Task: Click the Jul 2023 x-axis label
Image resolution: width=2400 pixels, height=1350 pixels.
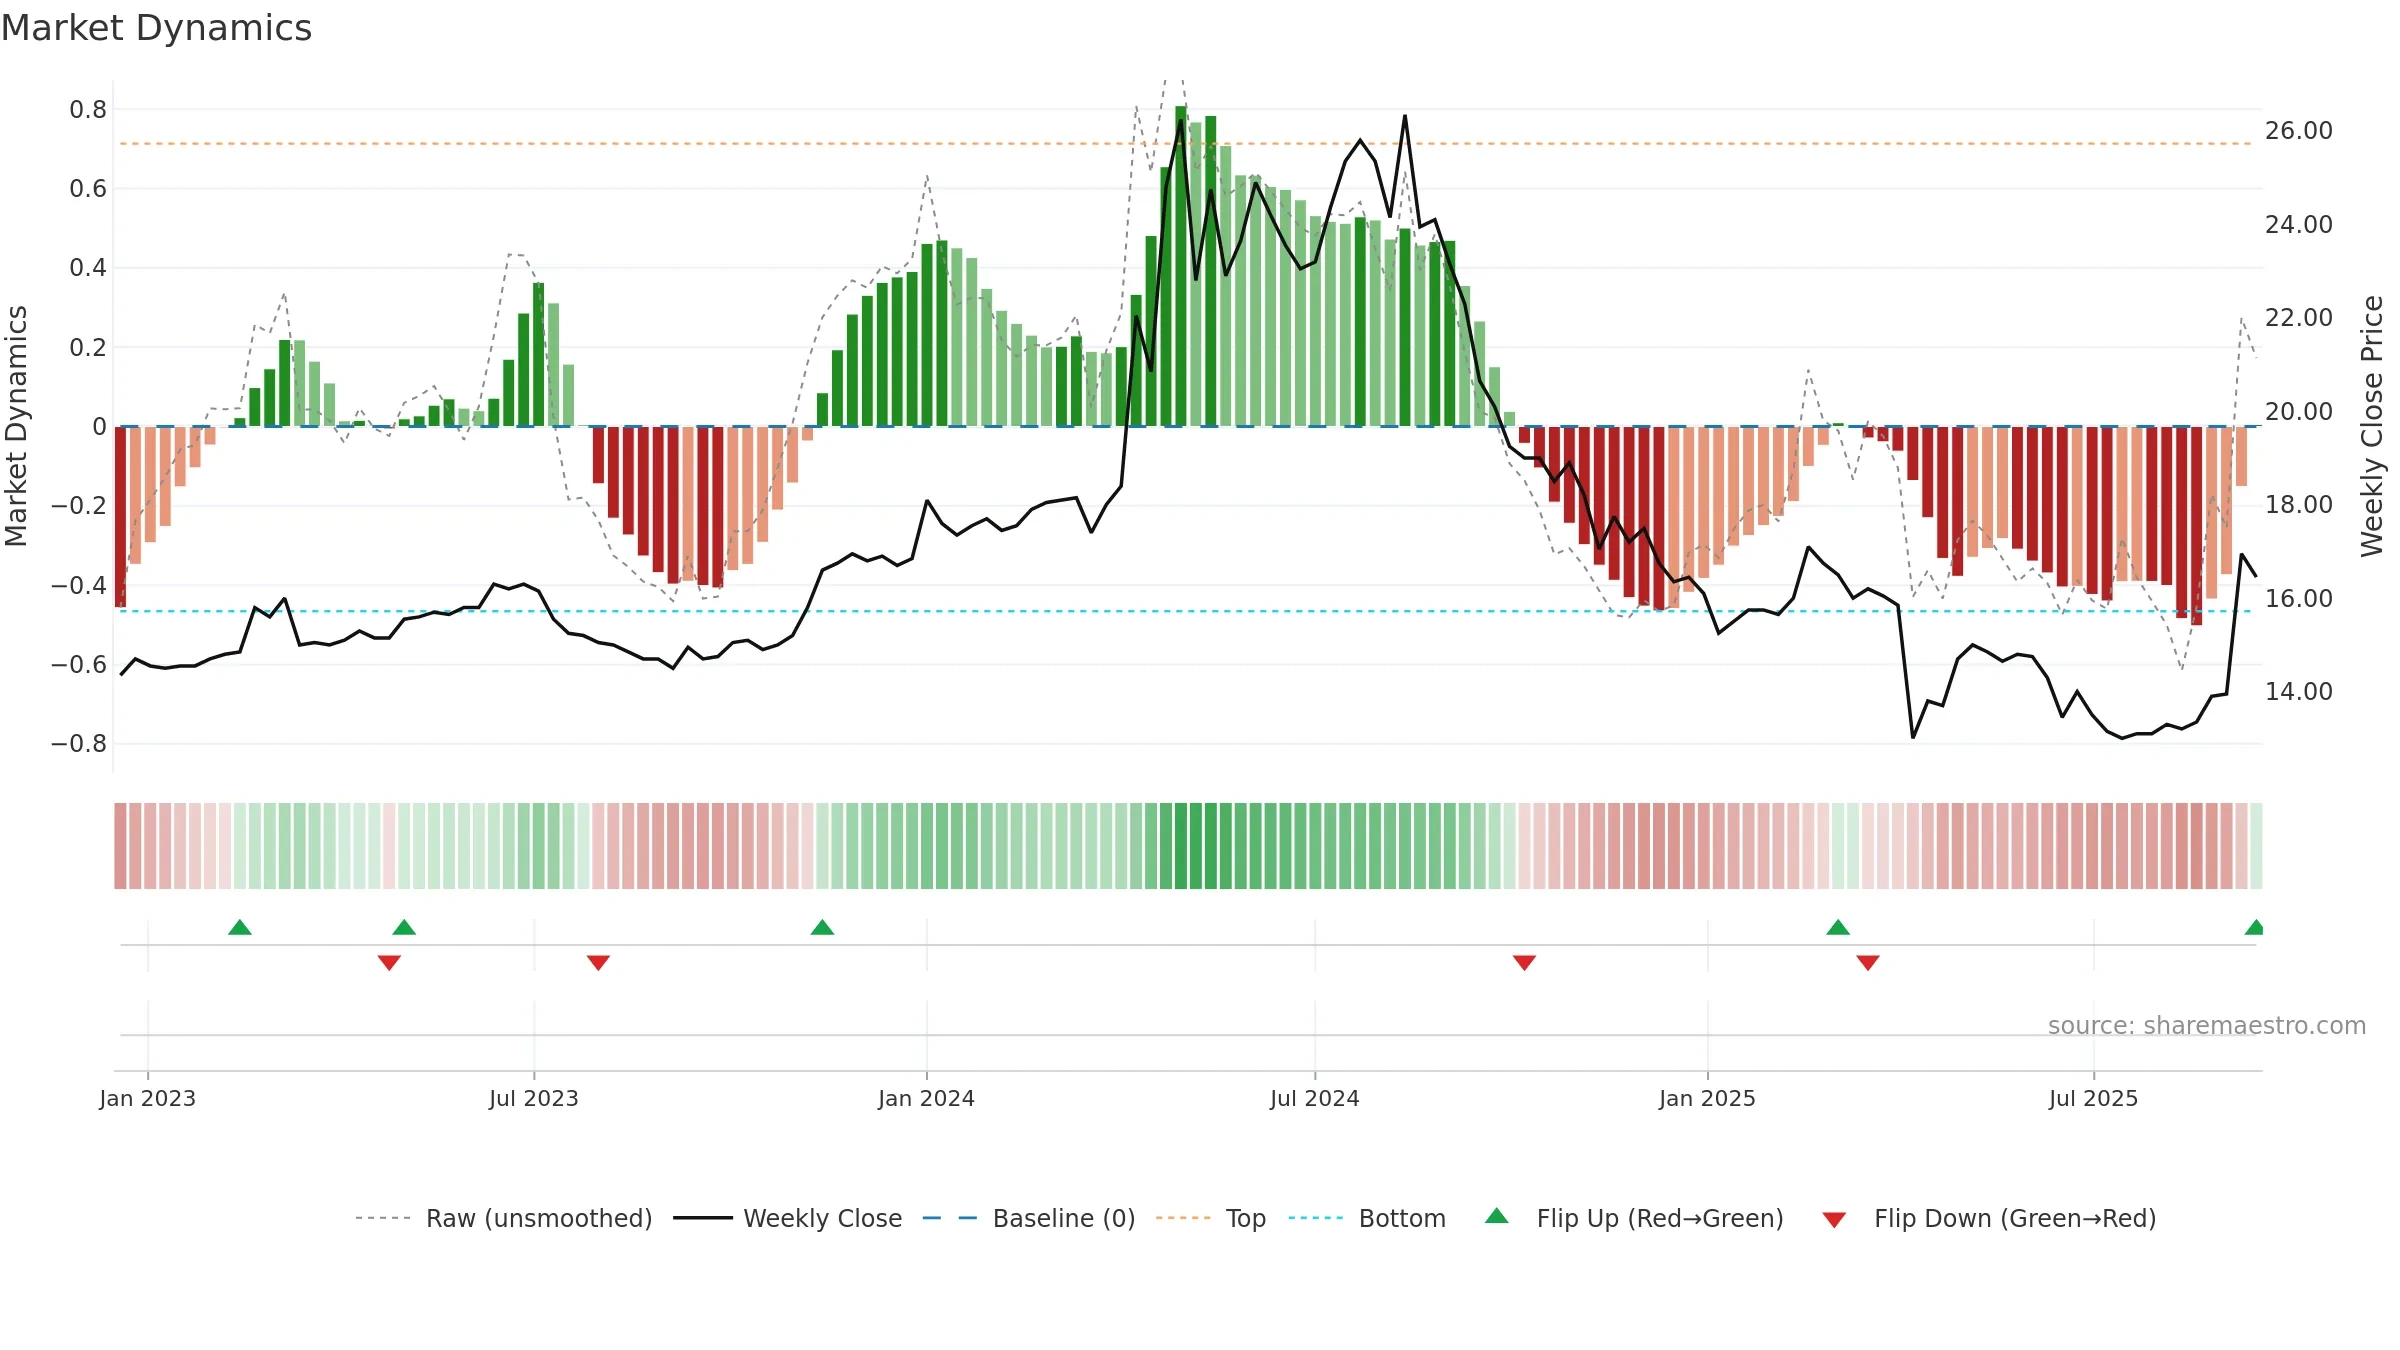Action: 534,1098
